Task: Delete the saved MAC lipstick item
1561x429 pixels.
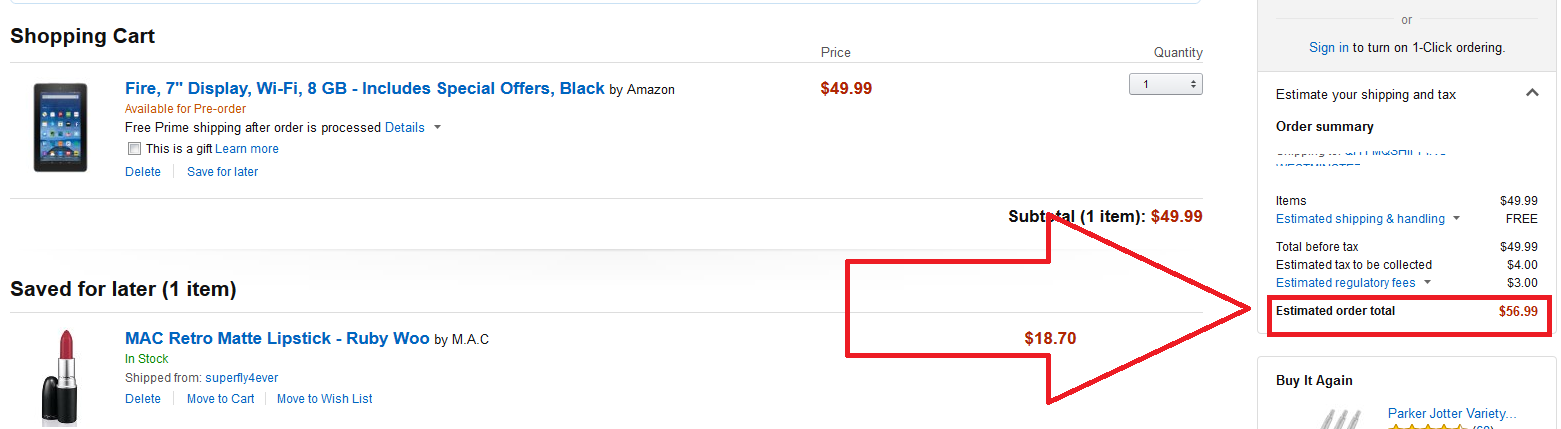Action: [x=143, y=399]
